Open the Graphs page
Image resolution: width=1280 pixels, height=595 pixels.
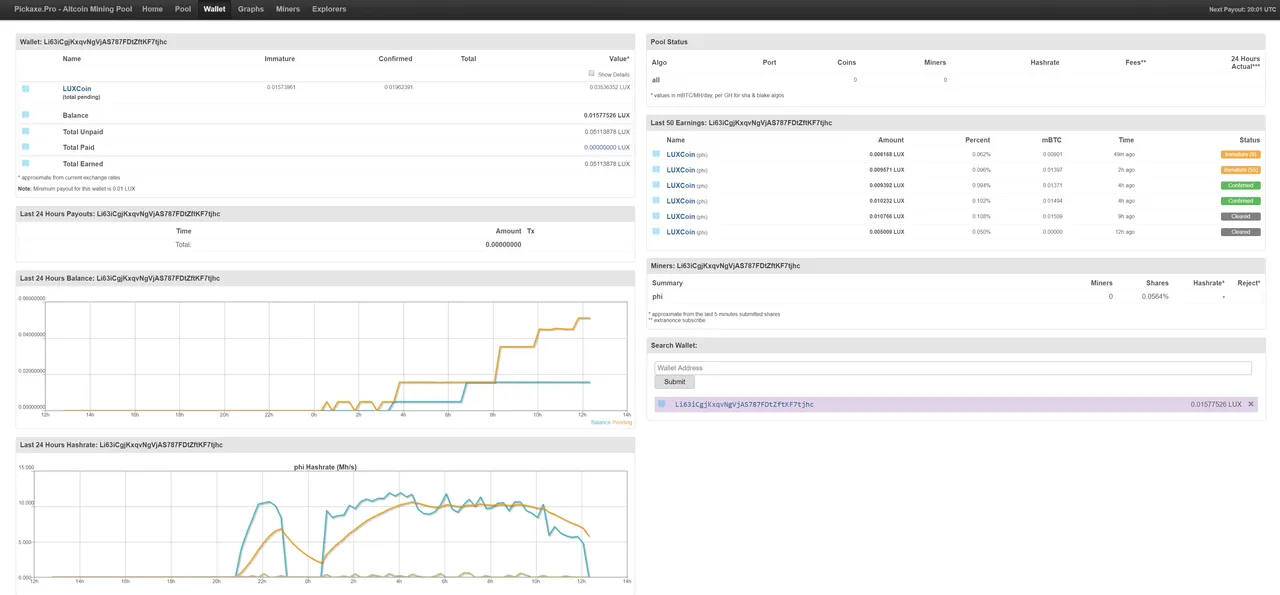(251, 9)
